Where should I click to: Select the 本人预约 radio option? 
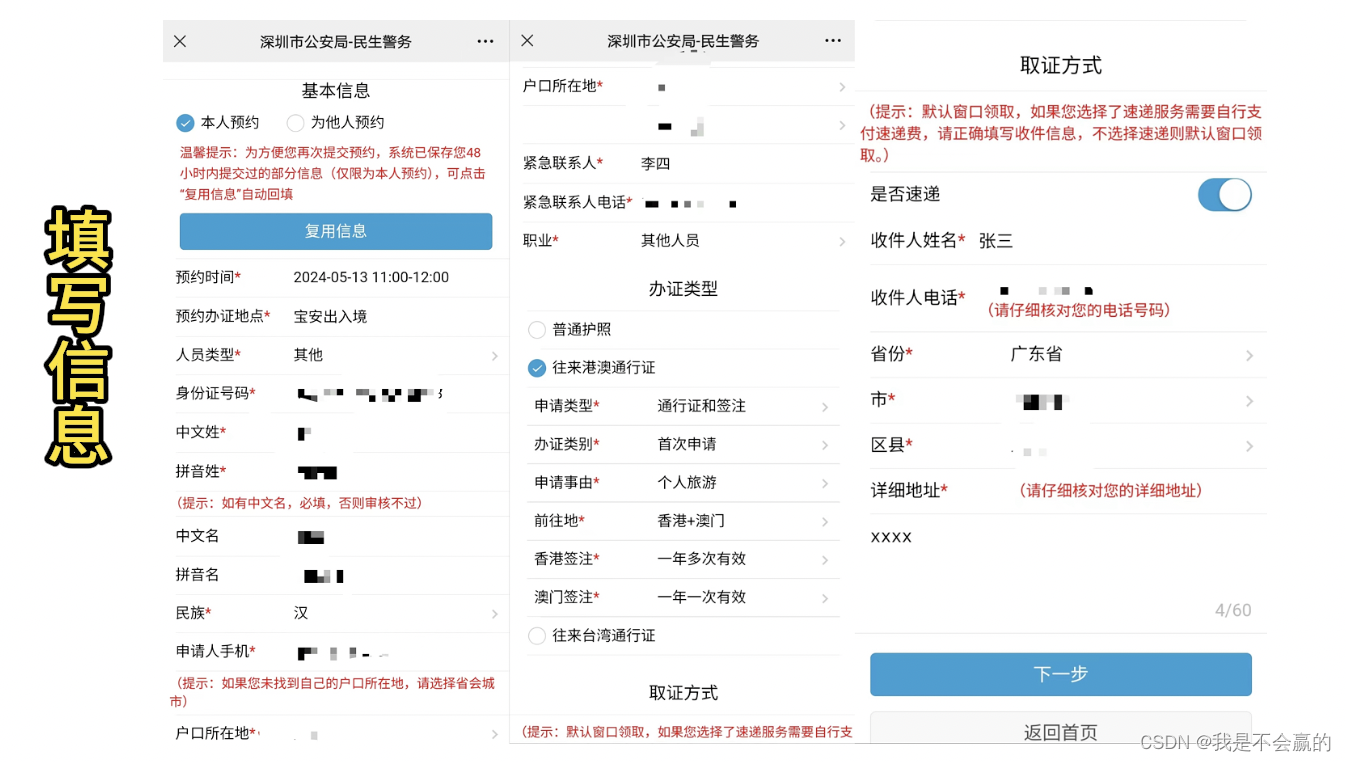[185, 123]
